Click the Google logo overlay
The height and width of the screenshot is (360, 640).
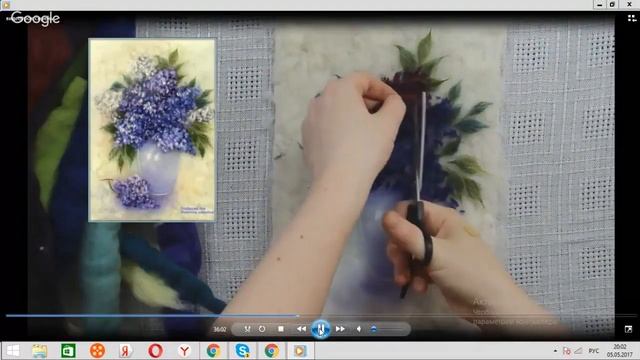click(x=35, y=19)
